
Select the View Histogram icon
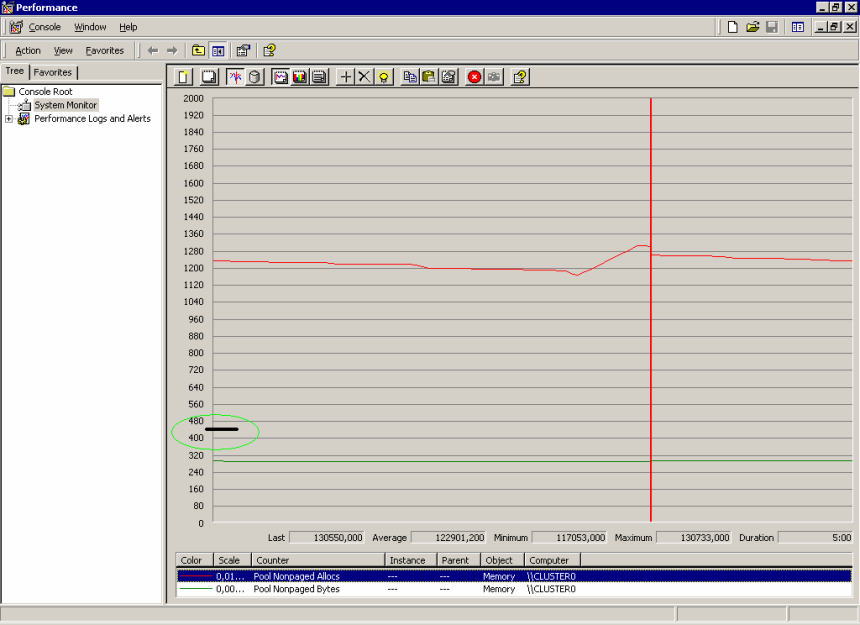[299, 77]
